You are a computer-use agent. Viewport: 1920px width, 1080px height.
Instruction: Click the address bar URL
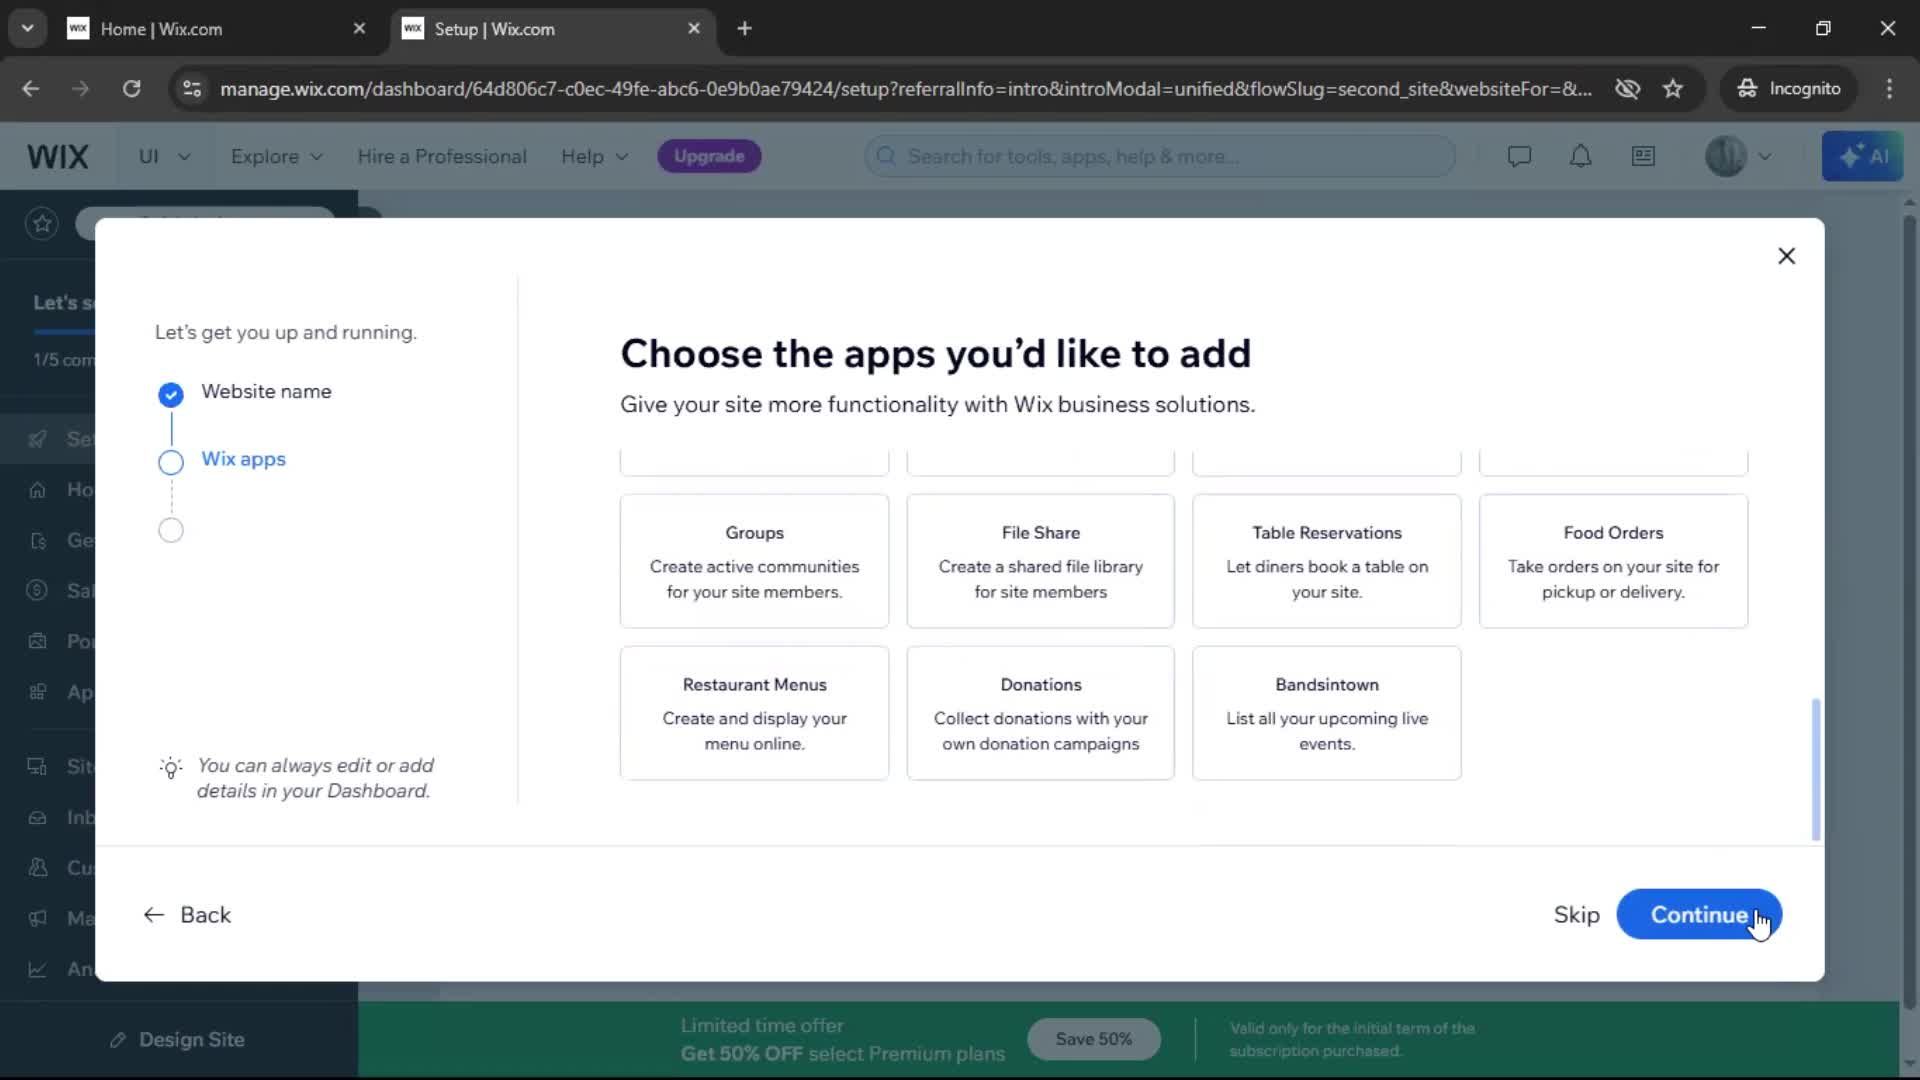pos(906,89)
